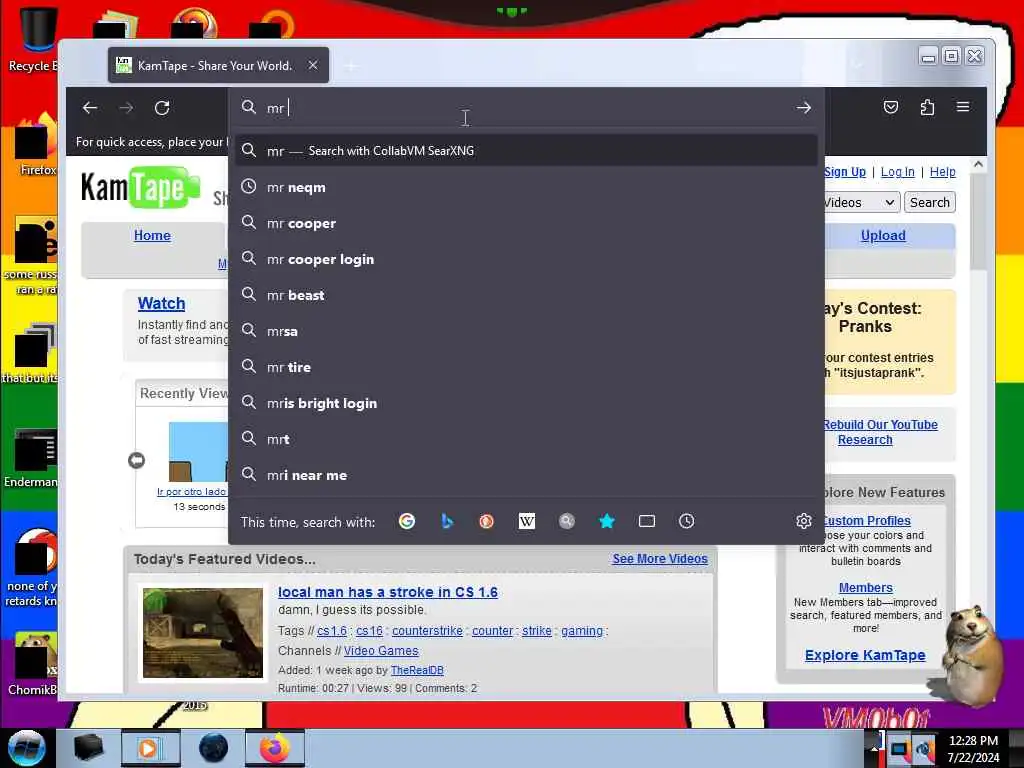The height and width of the screenshot is (768, 1024).
Task: Click the cs1.6 tag link
Action: [332, 631]
